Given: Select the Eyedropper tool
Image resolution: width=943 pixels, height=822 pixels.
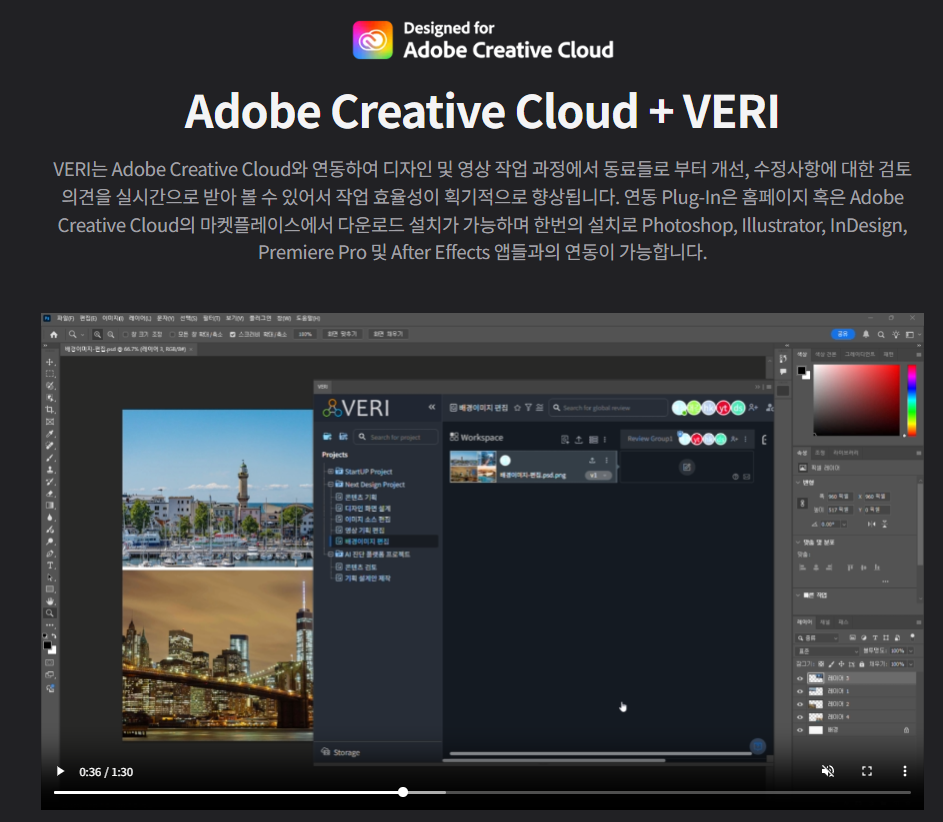Looking at the screenshot, I should coord(50,434).
